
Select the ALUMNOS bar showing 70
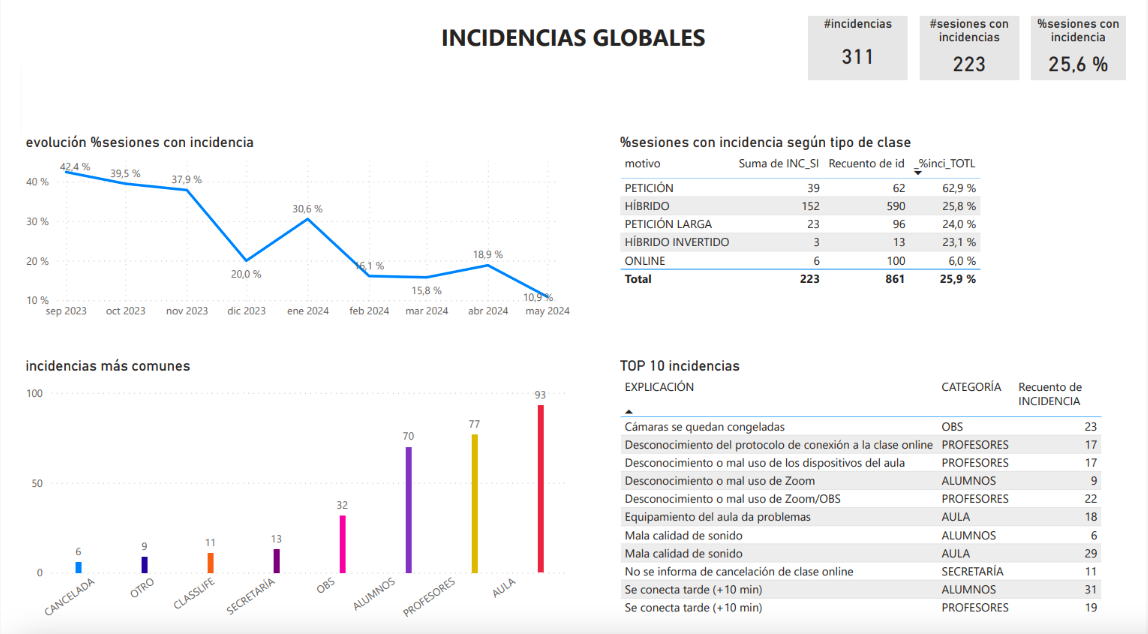pyautogui.click(x=408, y=510)
